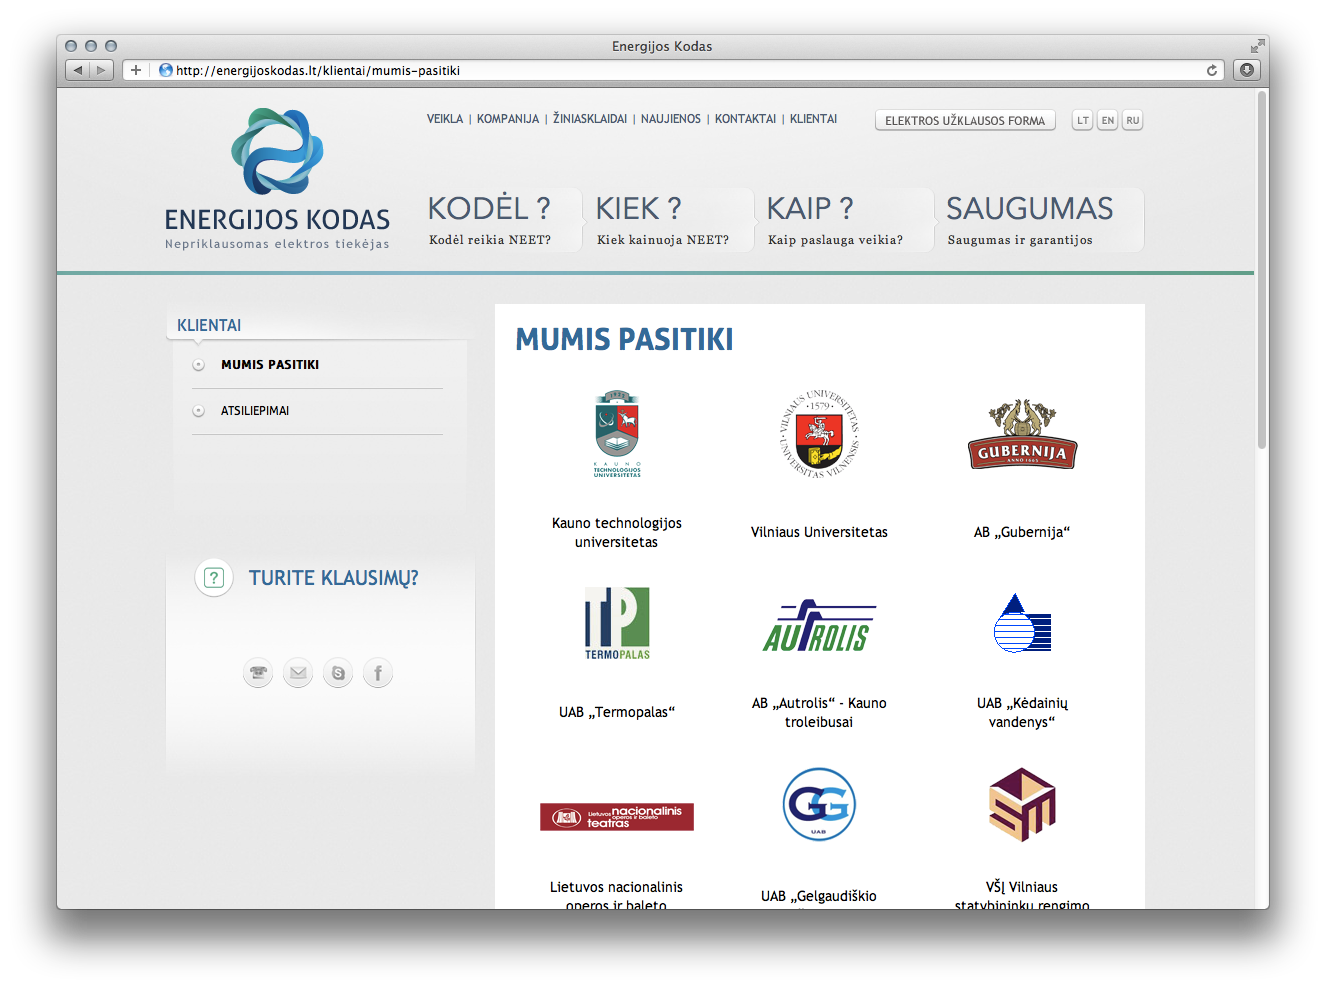Click the Facebook icon

pyautogui.click(x=378, y=673)
